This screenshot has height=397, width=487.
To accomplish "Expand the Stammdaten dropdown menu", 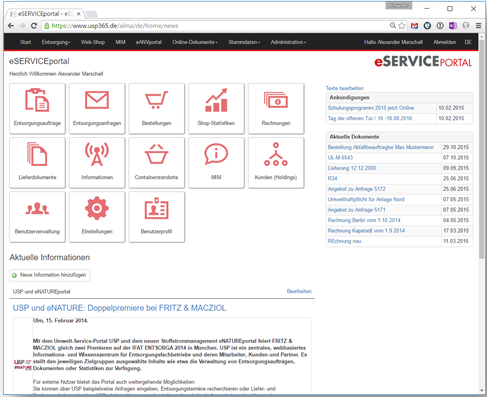I will 244,42.
